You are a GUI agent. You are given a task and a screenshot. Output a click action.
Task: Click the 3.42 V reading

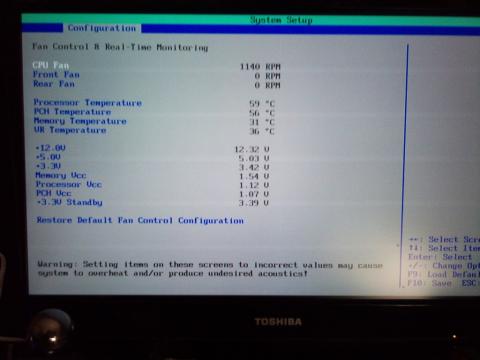click(x=254, y=167)
